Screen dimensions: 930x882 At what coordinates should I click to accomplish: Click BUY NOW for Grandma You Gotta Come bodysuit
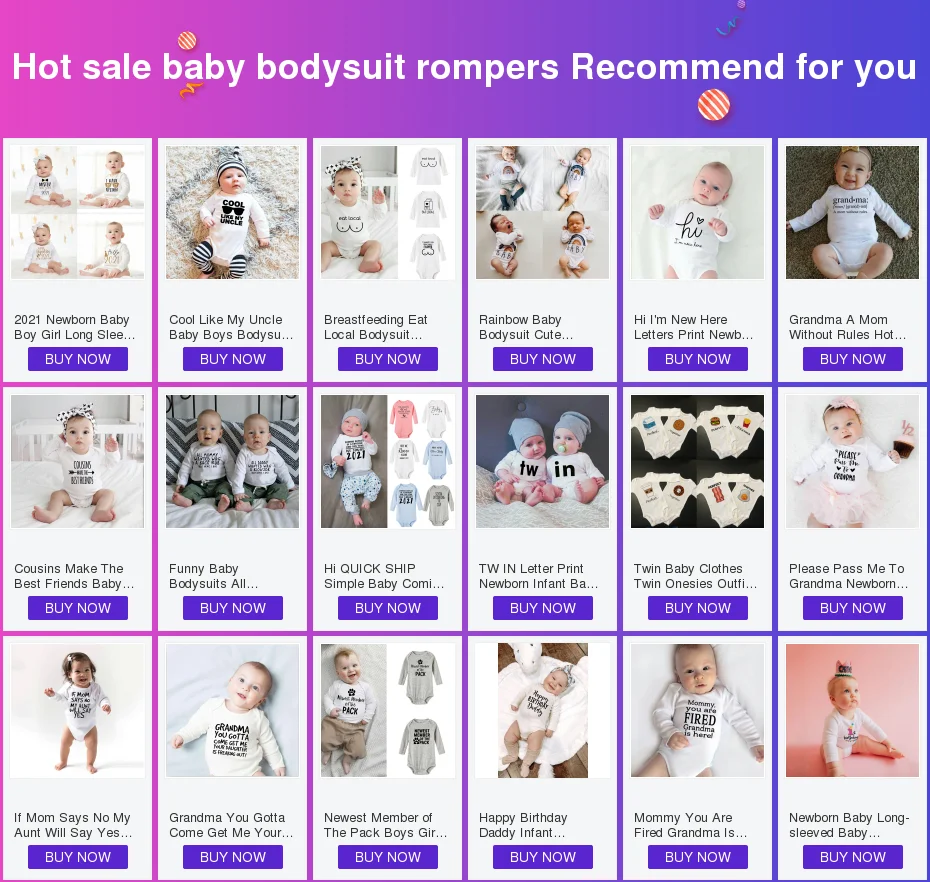tap(232, 857)
